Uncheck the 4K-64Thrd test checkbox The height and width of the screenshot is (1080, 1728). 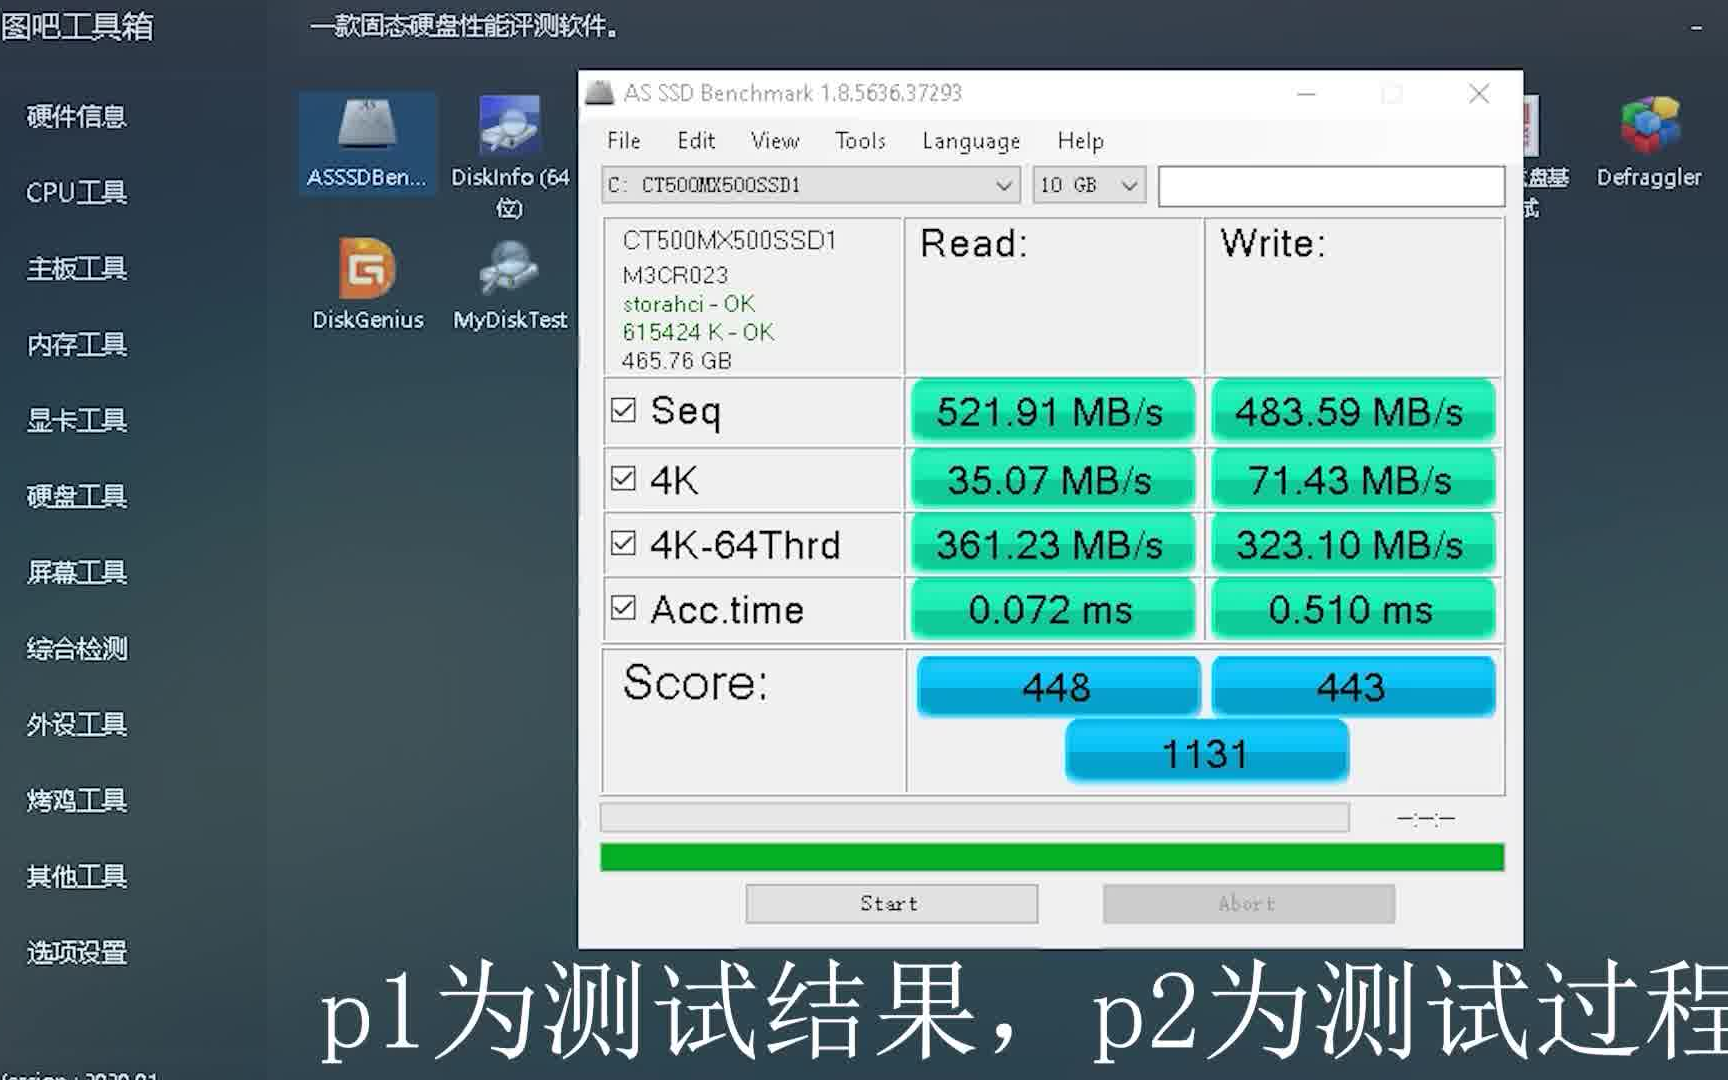click(x=623, y=543)
